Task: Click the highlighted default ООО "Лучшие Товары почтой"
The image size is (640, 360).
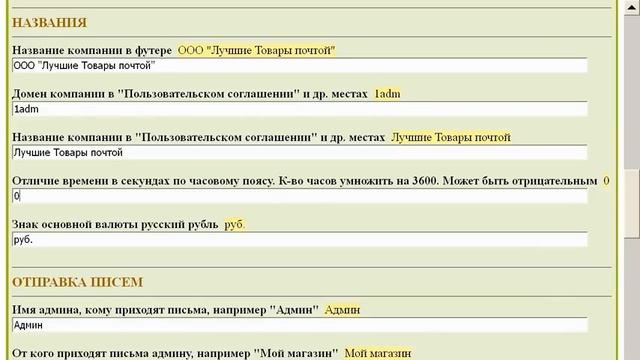Action: 256,50
